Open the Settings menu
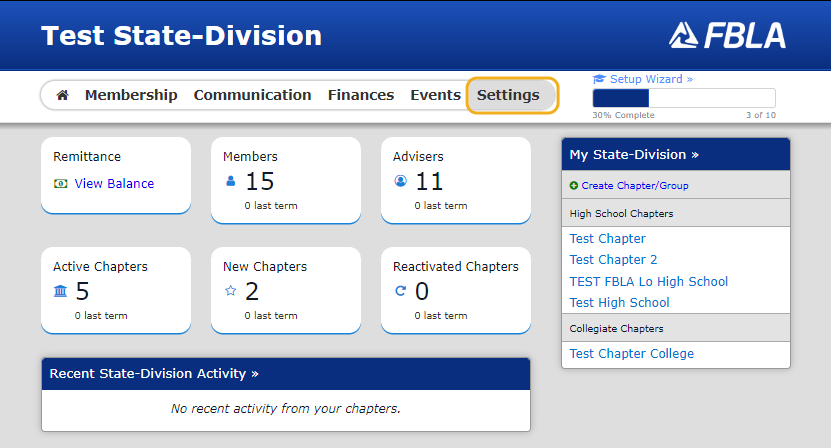The width and height of the screenshot is (831, 448). coord(508,95)
